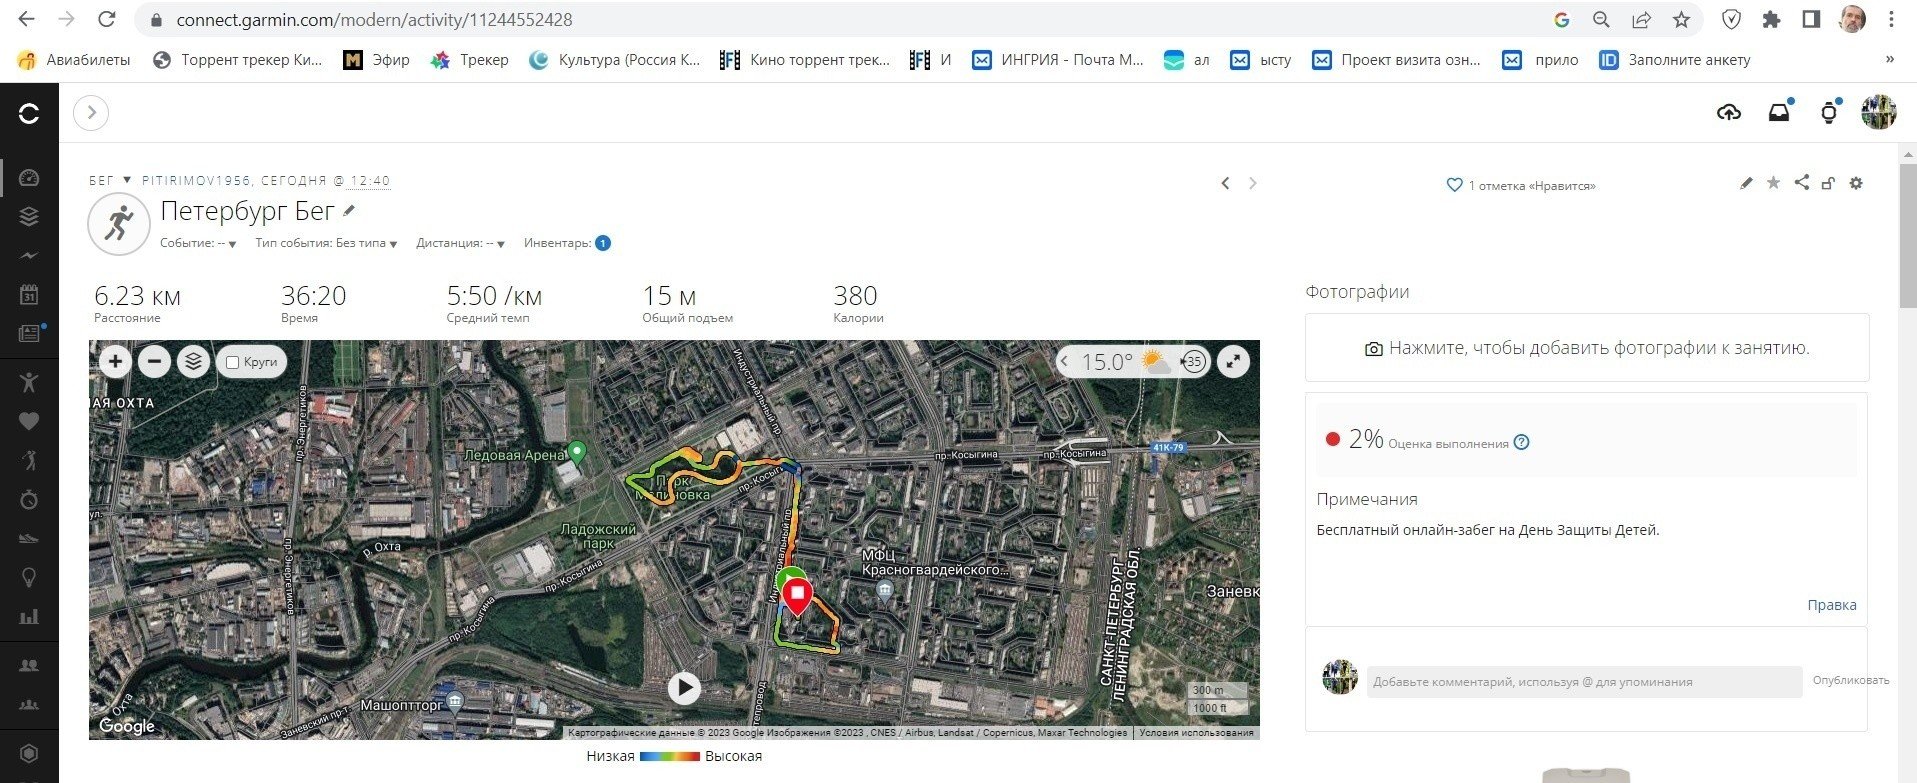Viewport: 1917px width, 783px height.
Task: Reload the page in browser
Action: [106, 20]
